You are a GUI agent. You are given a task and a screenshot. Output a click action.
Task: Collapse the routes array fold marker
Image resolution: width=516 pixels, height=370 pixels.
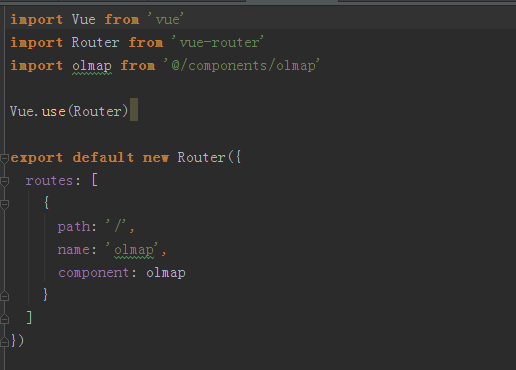pyautogui.click(x=4, y=182)
